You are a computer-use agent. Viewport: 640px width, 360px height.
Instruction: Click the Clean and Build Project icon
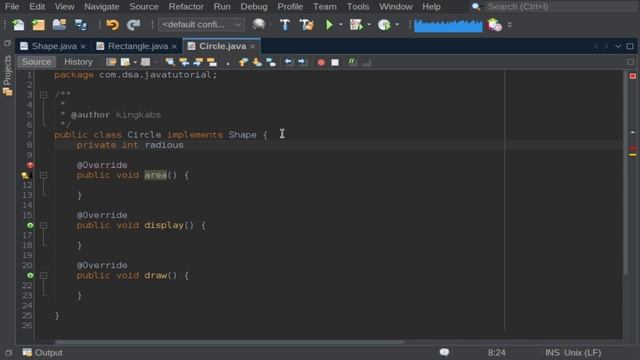point(306,25)
